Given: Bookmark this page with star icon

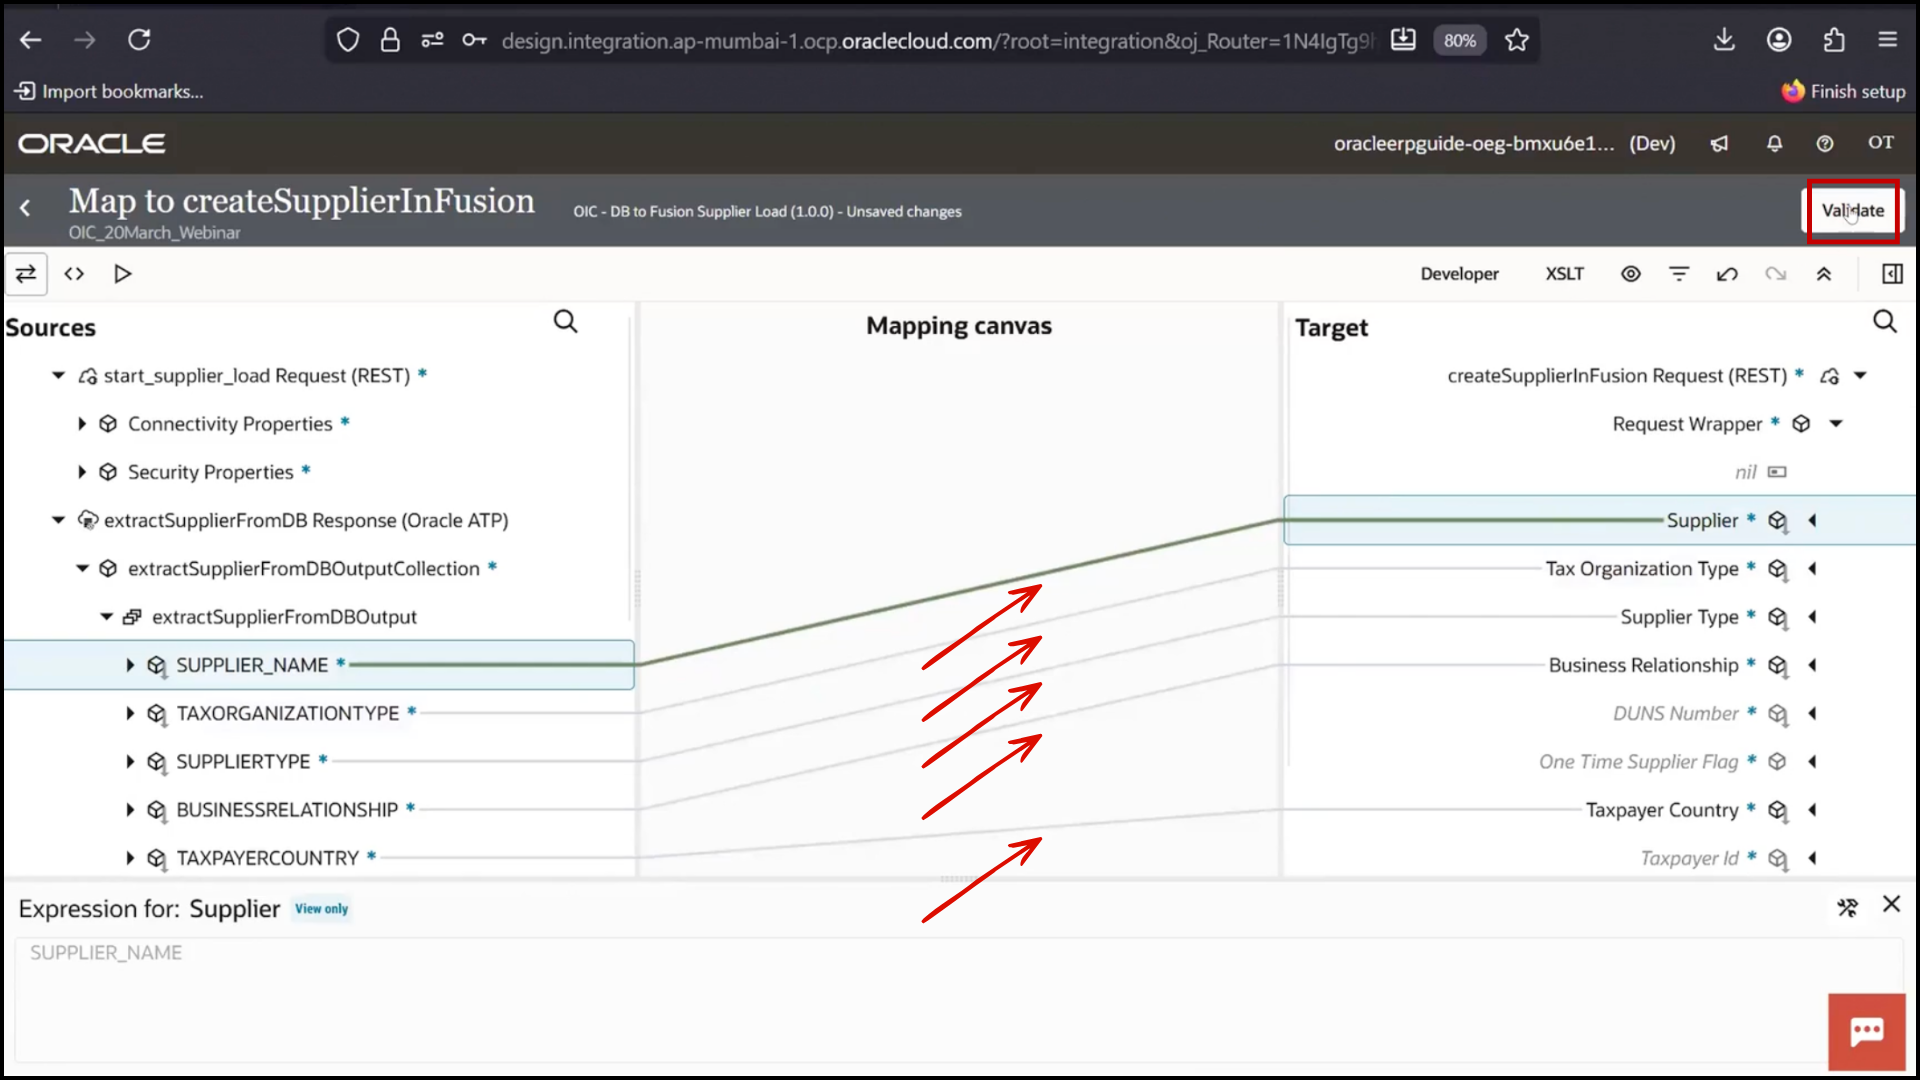Looking at the screenshot, I should 1517,40.
